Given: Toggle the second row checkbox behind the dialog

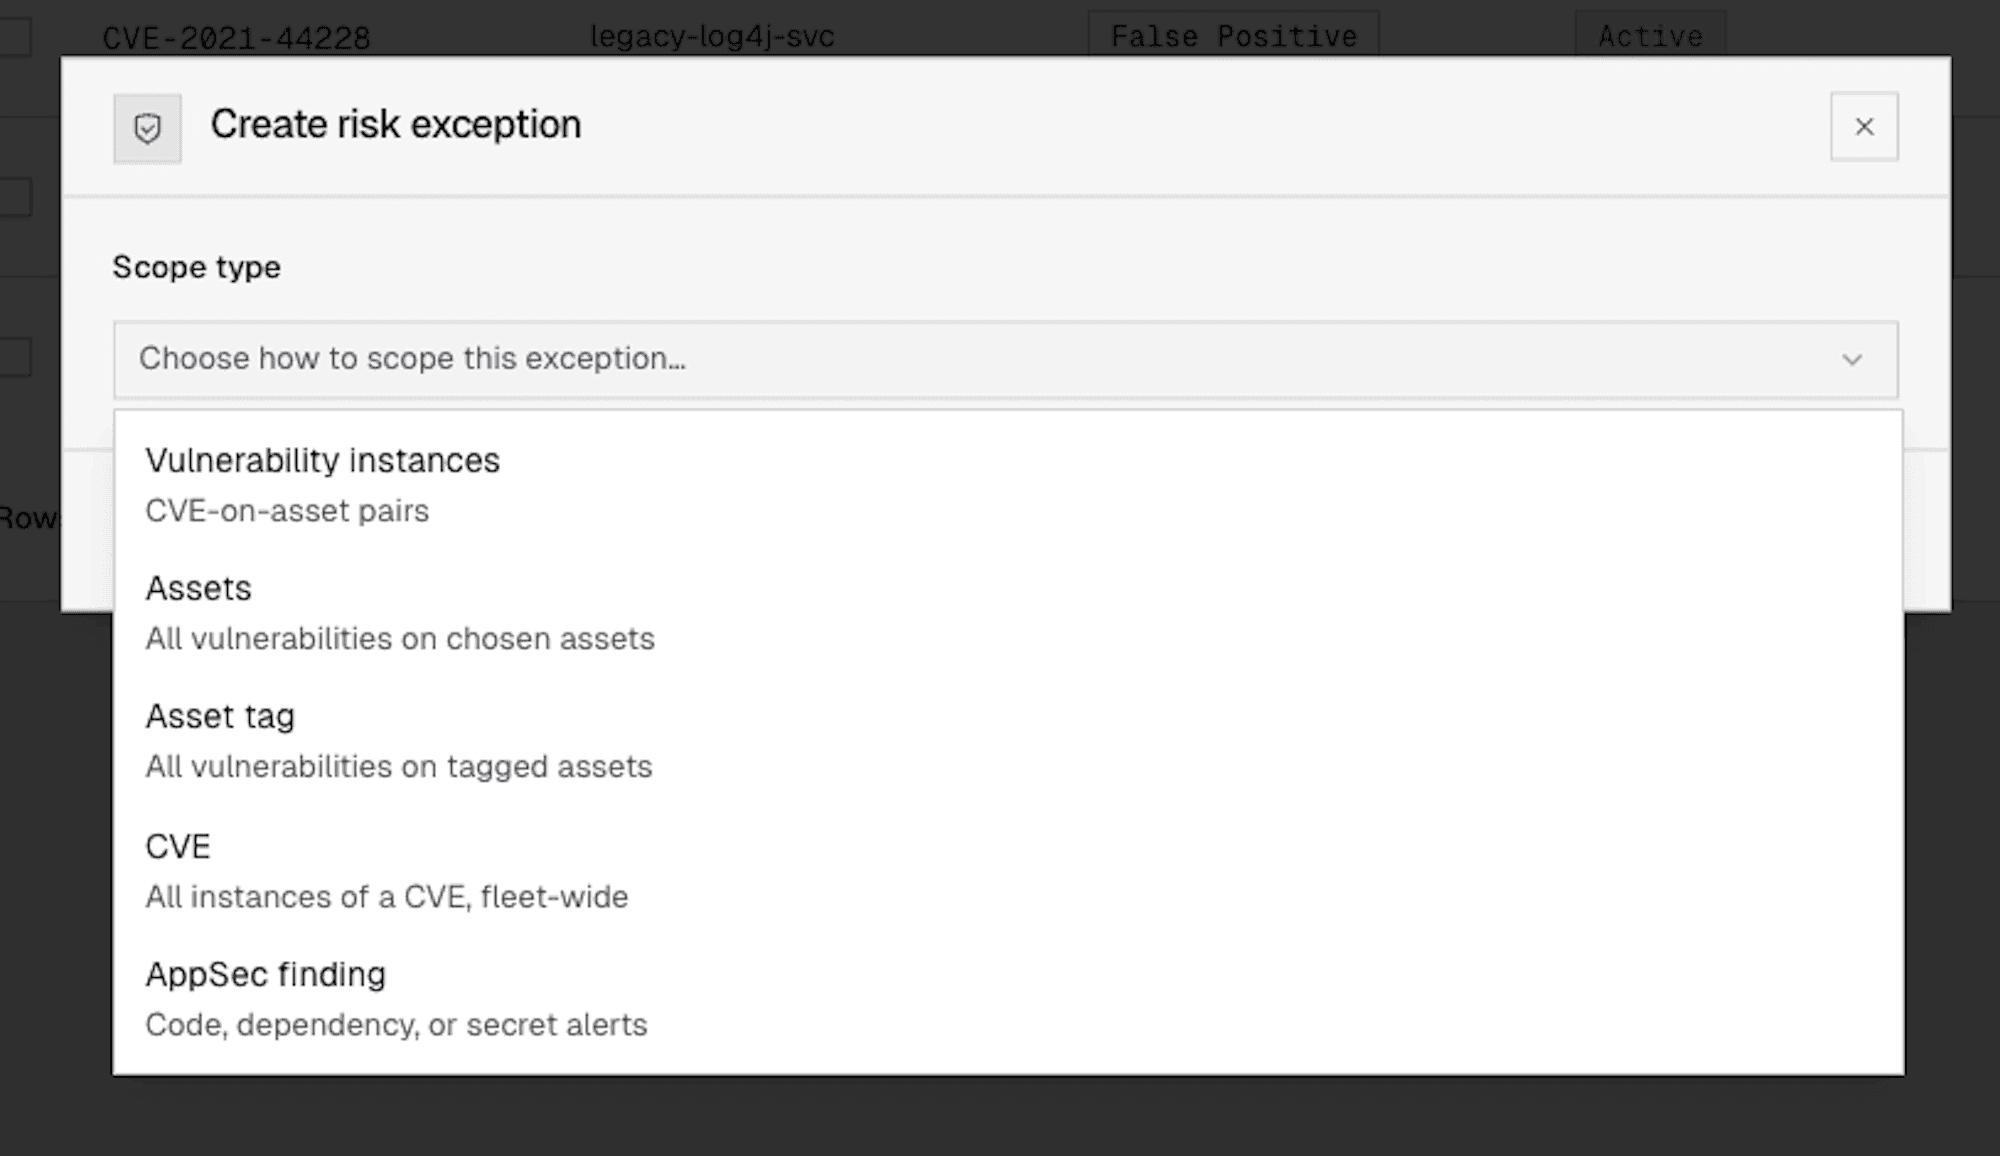Looking at the screenshot, I should (x=14, y=197).
